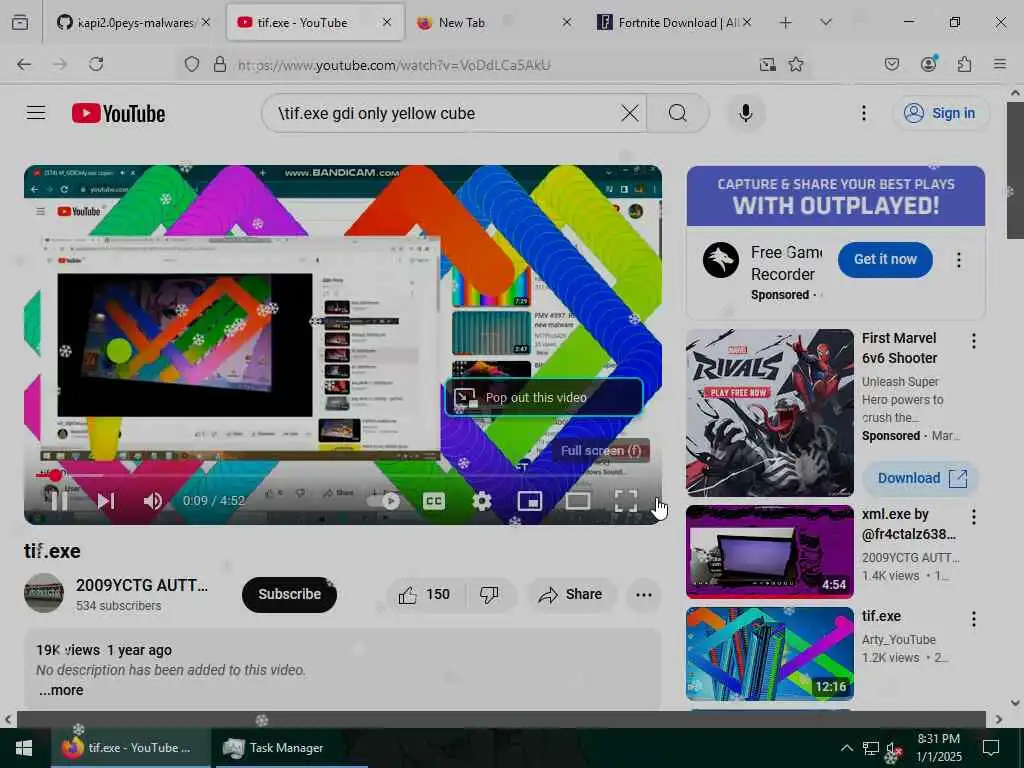Screen dimensions: 1024x768
Task: Click Download on the Marvel Rivals ad
Action: point(921,478)
